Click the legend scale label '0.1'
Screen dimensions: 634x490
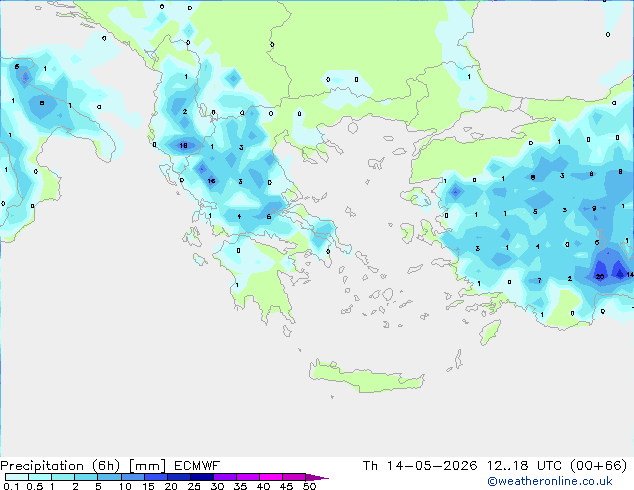(11, 486)
